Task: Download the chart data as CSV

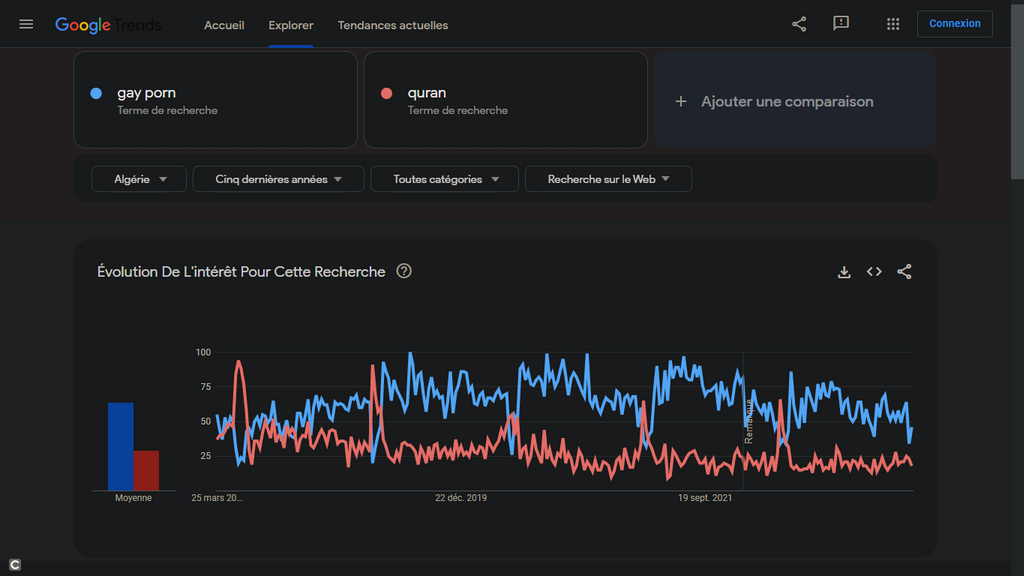Action: click(x=844, y=272)
